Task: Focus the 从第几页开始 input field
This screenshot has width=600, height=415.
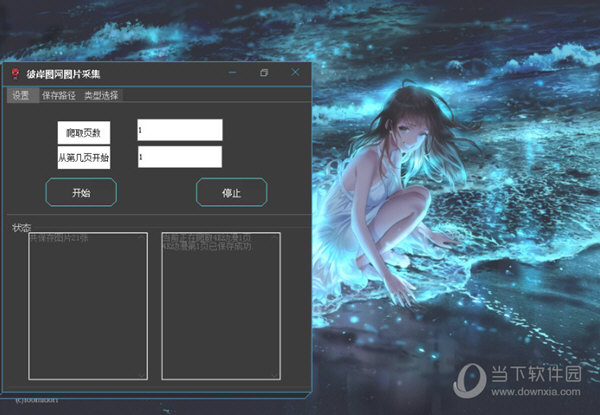Action: (180, 157)
